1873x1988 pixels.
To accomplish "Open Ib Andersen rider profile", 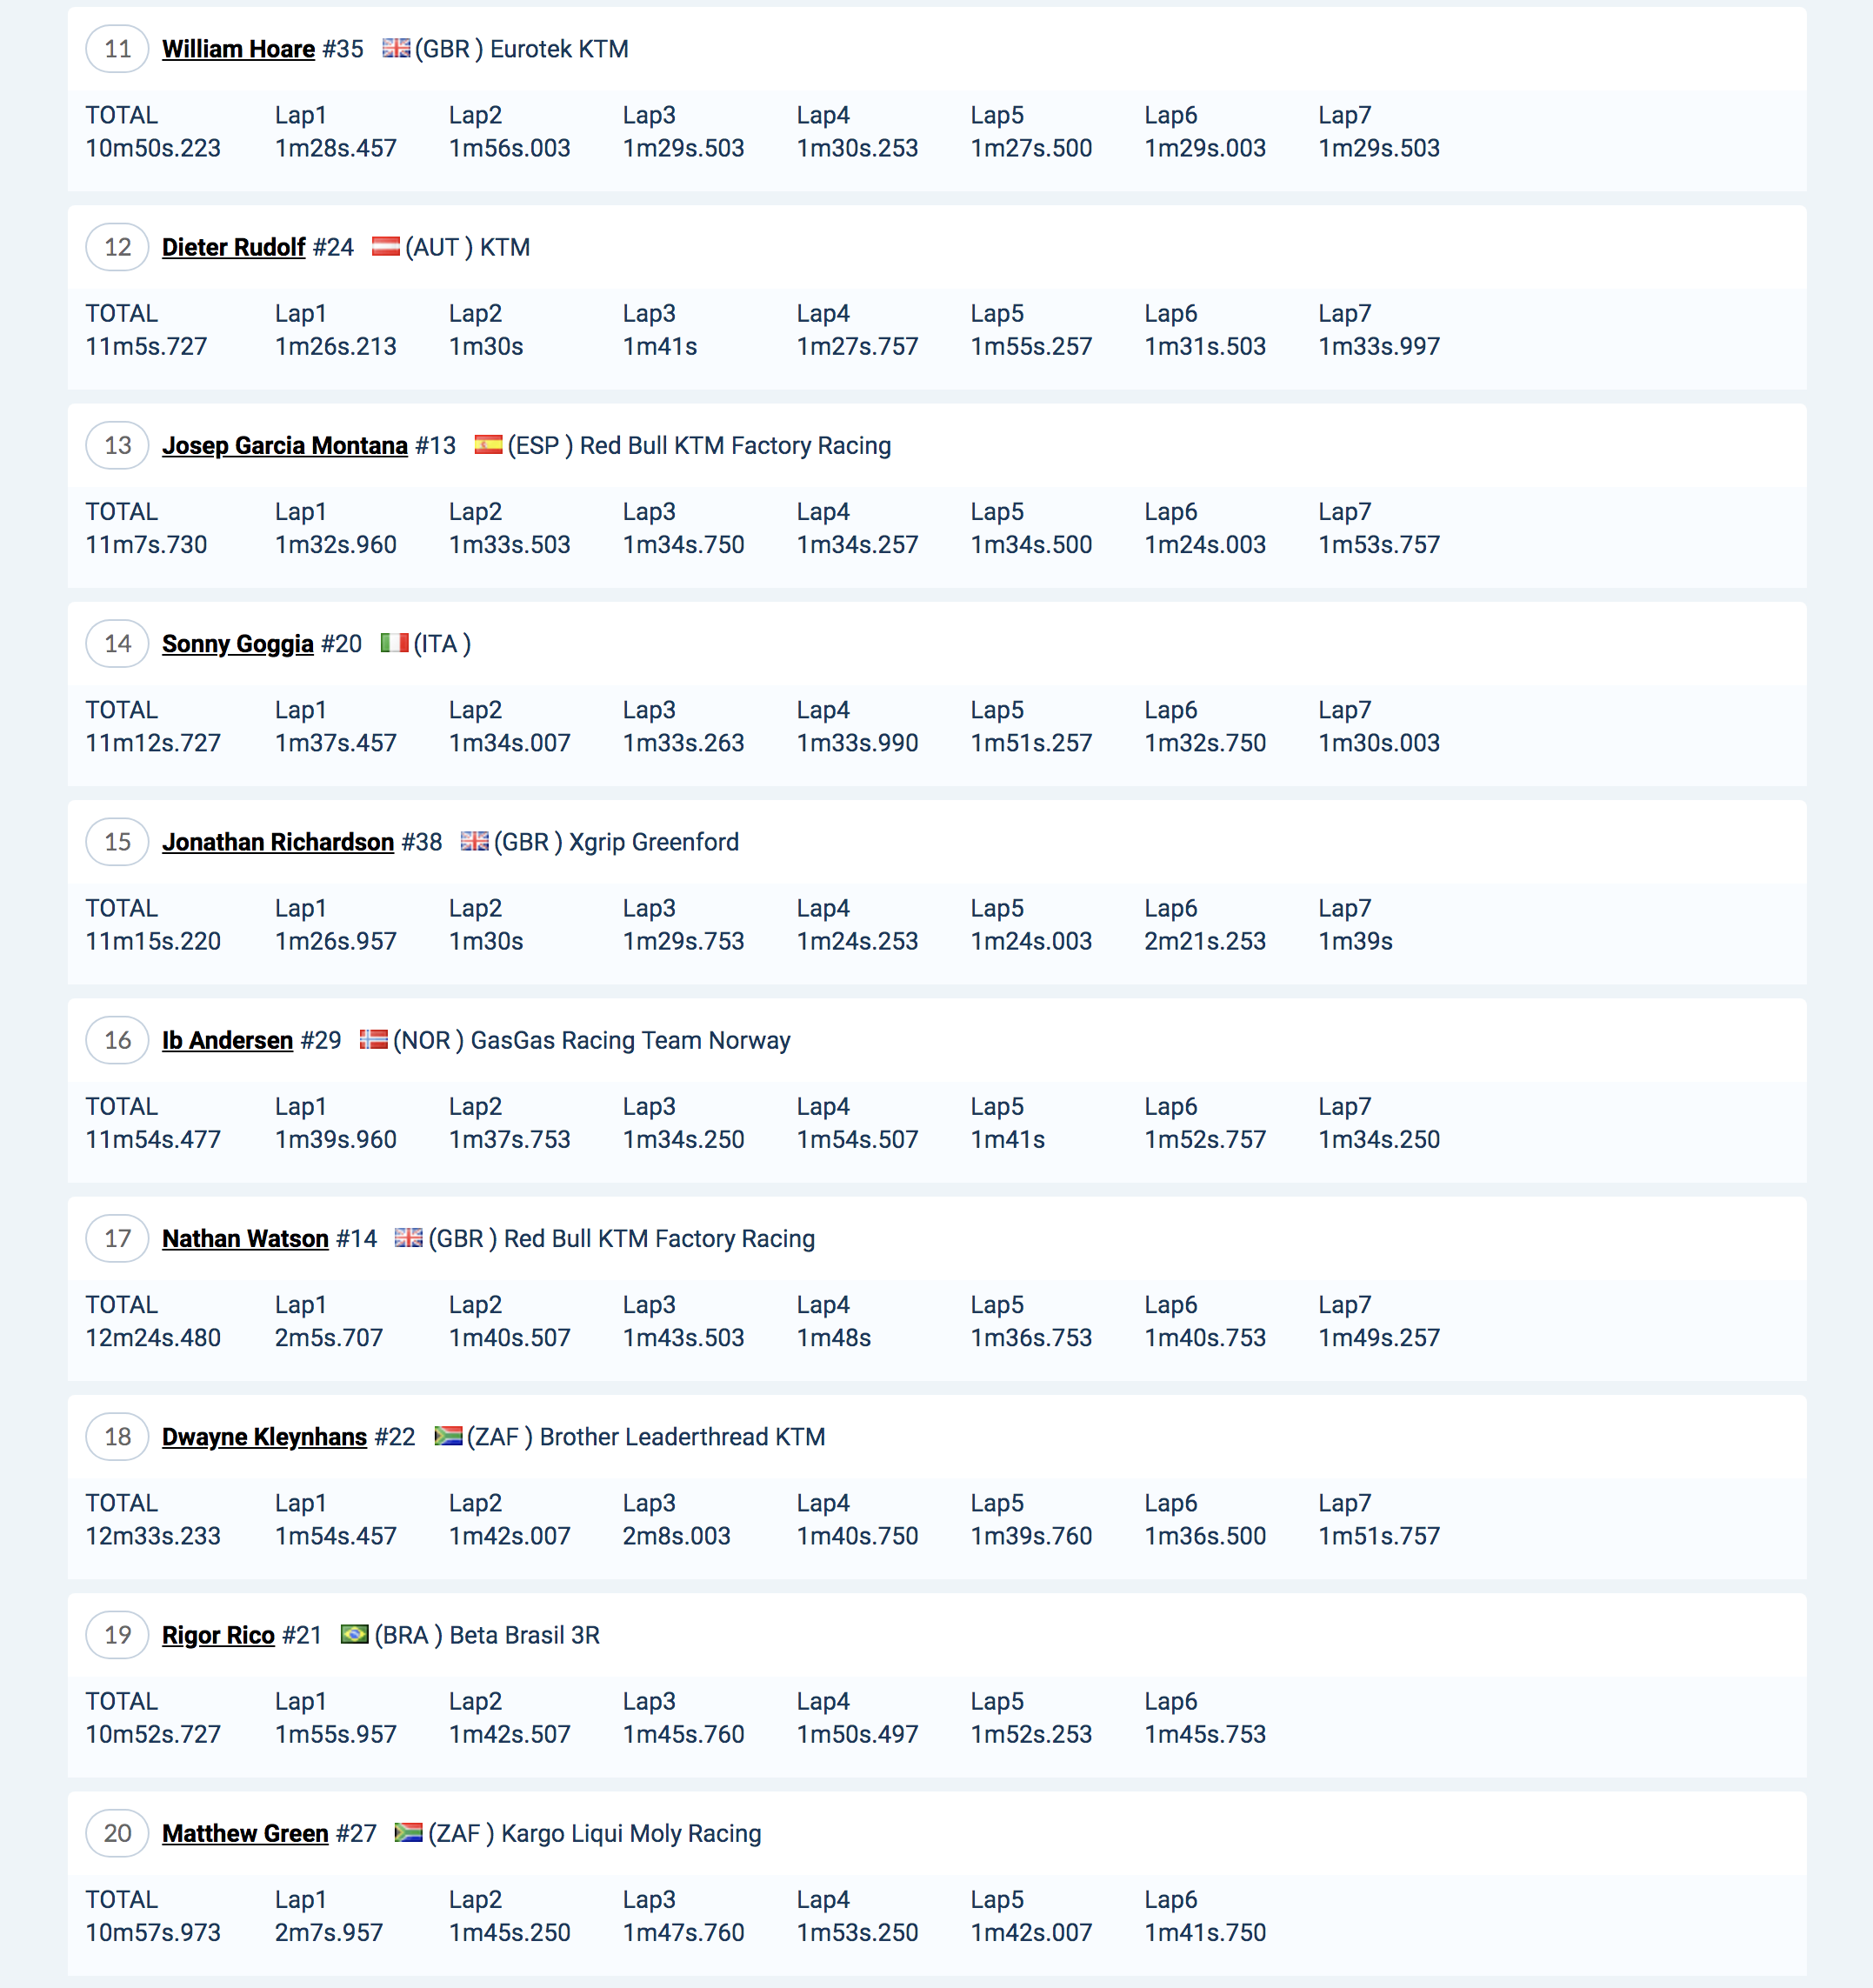I will coord(227,1040).
